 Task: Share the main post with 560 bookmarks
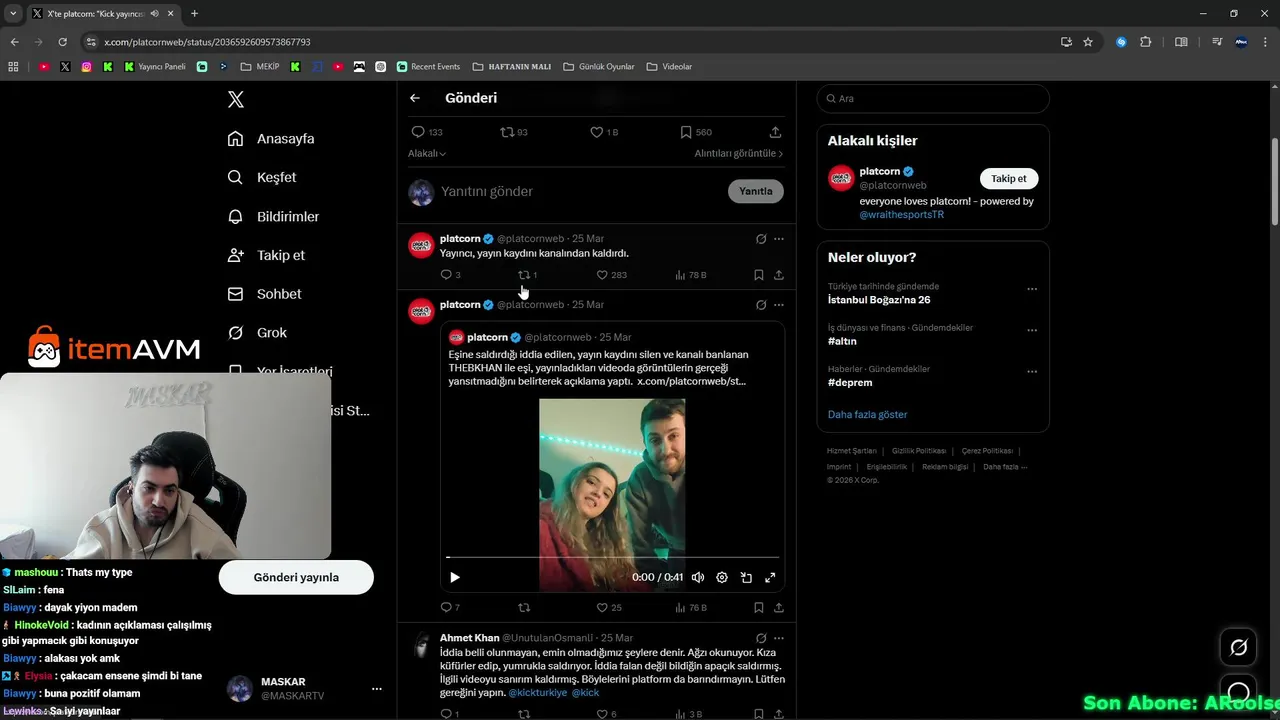pyautogui.click(x=775, y=132)
